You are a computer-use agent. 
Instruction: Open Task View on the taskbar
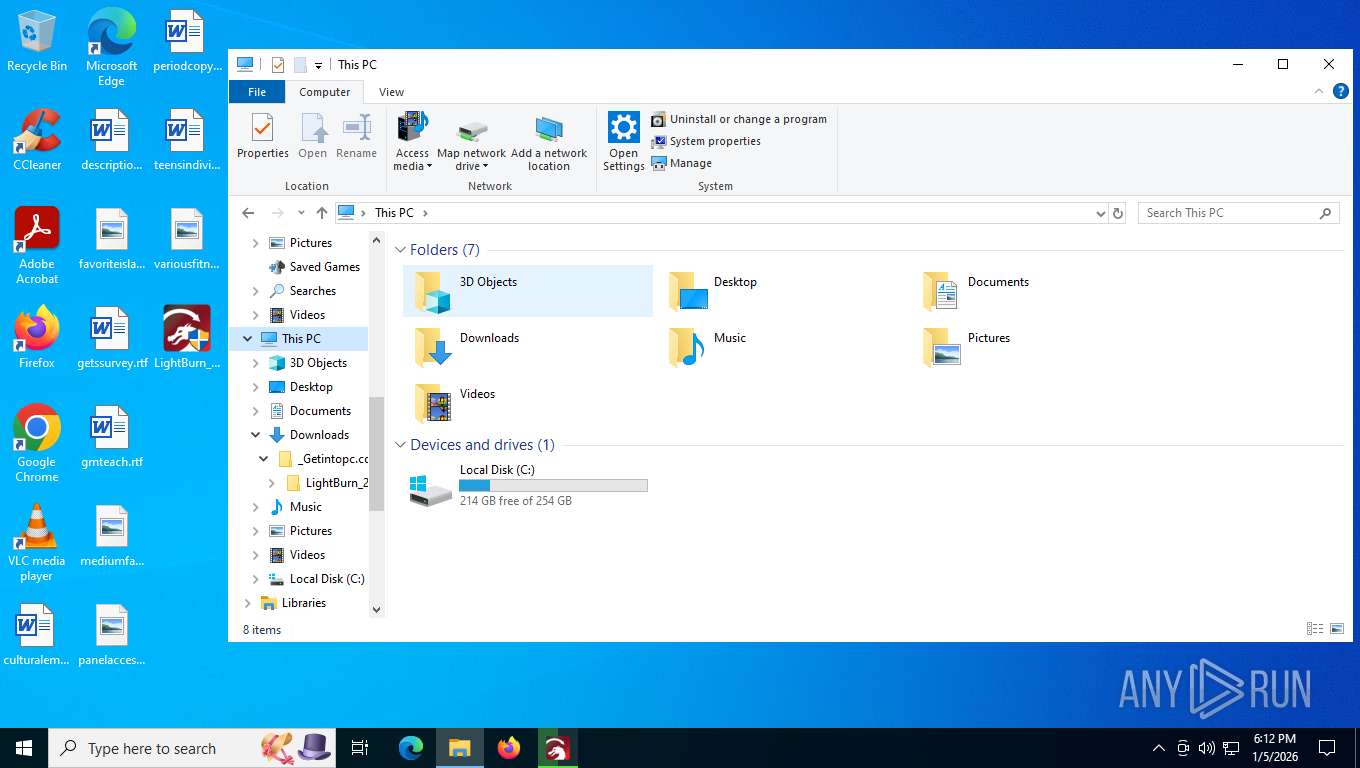[360, 748]
